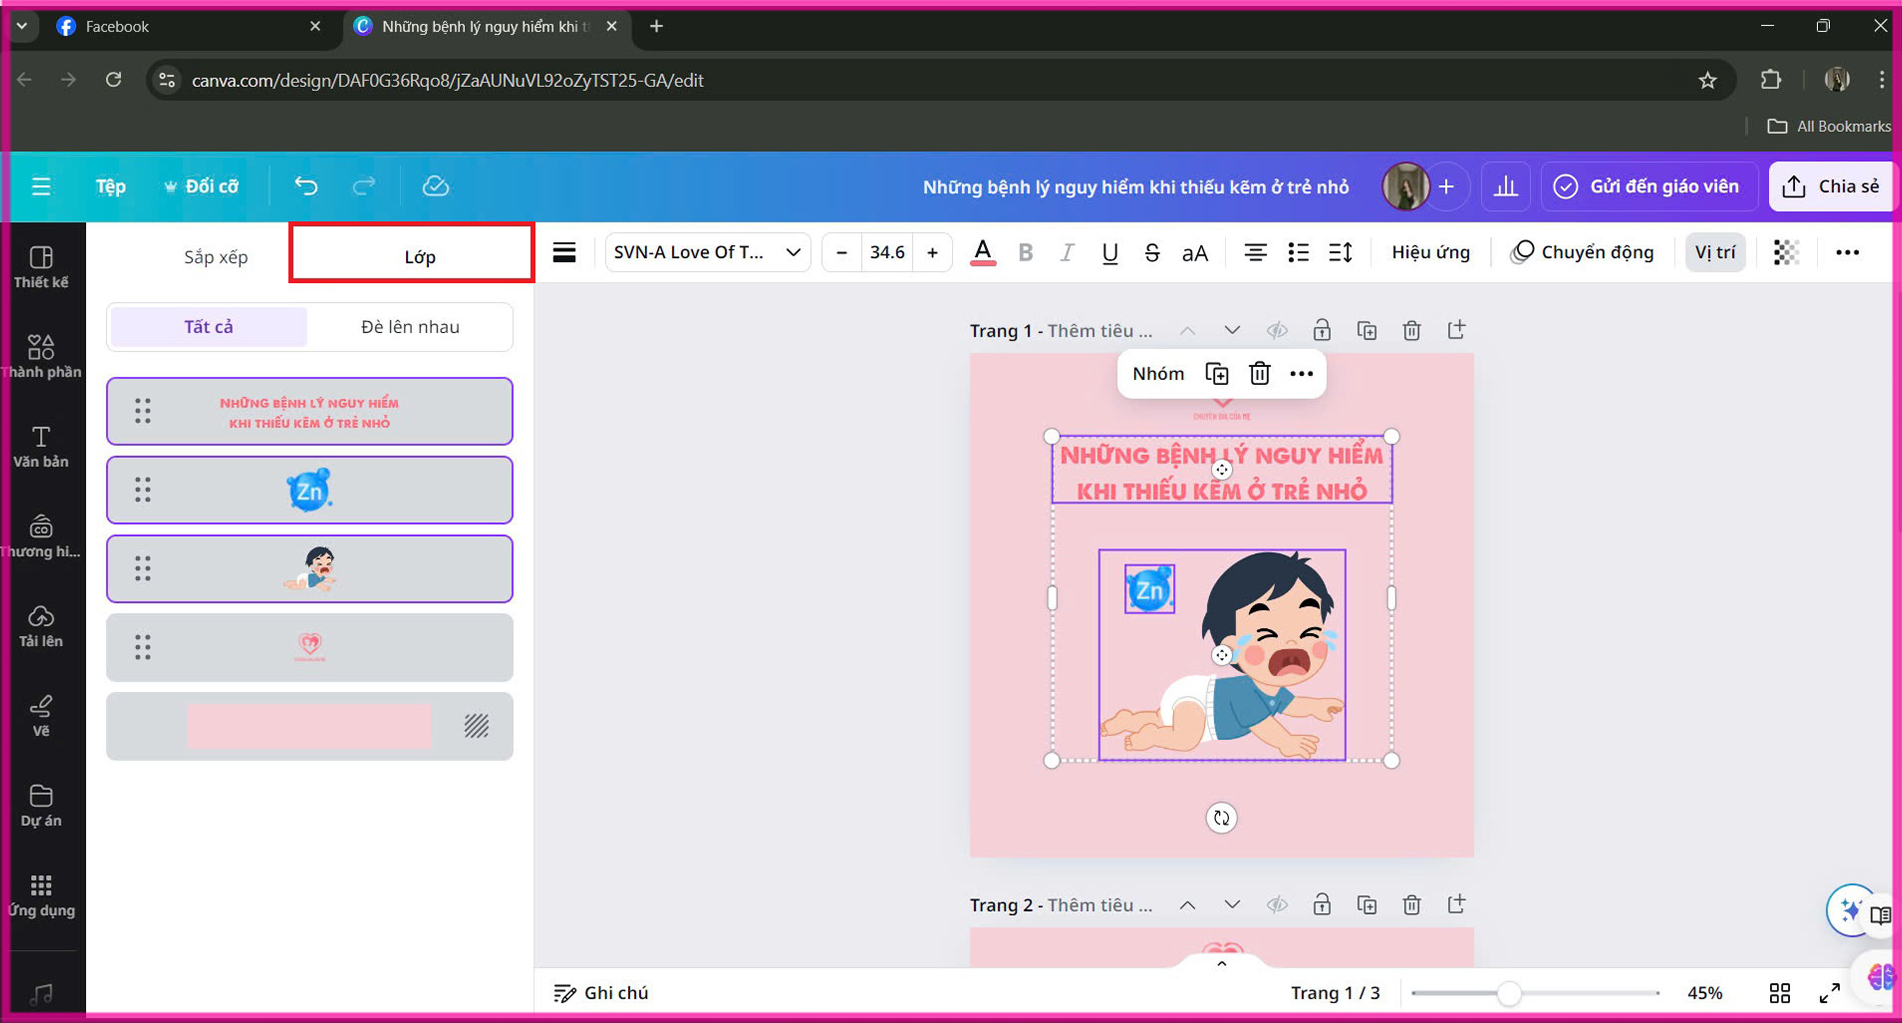Select the Tất cả filter
This screenshot has height=1023, width=1902.
[x=209, y=327]
